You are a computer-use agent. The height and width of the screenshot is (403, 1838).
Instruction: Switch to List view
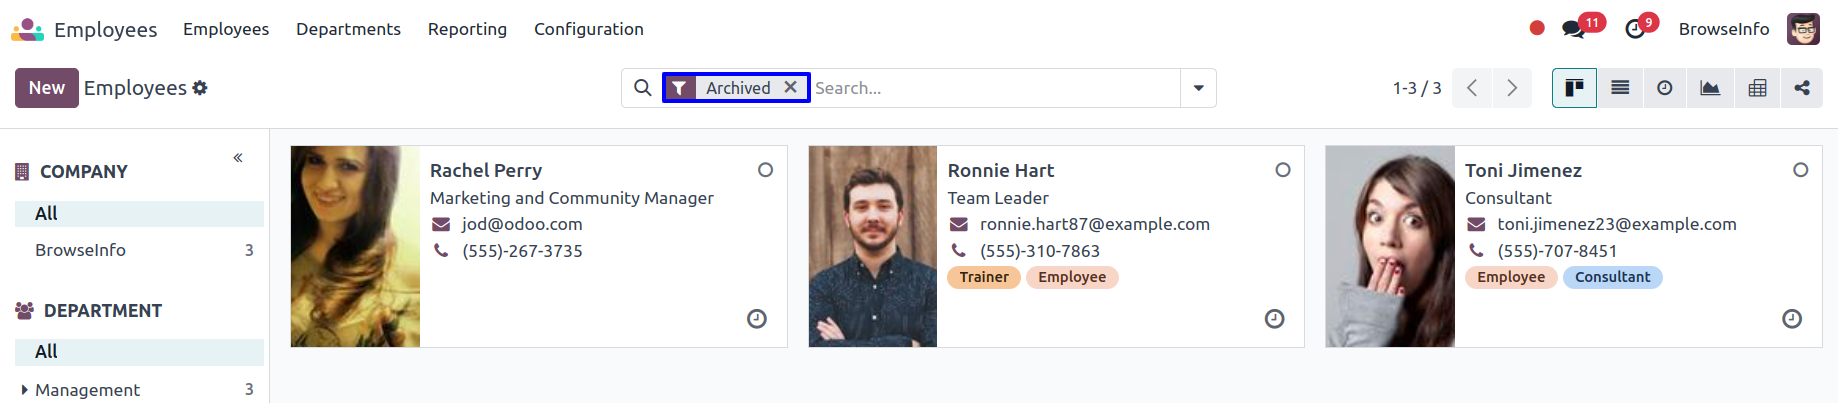pyautogui.click(x=1620, y=88)
